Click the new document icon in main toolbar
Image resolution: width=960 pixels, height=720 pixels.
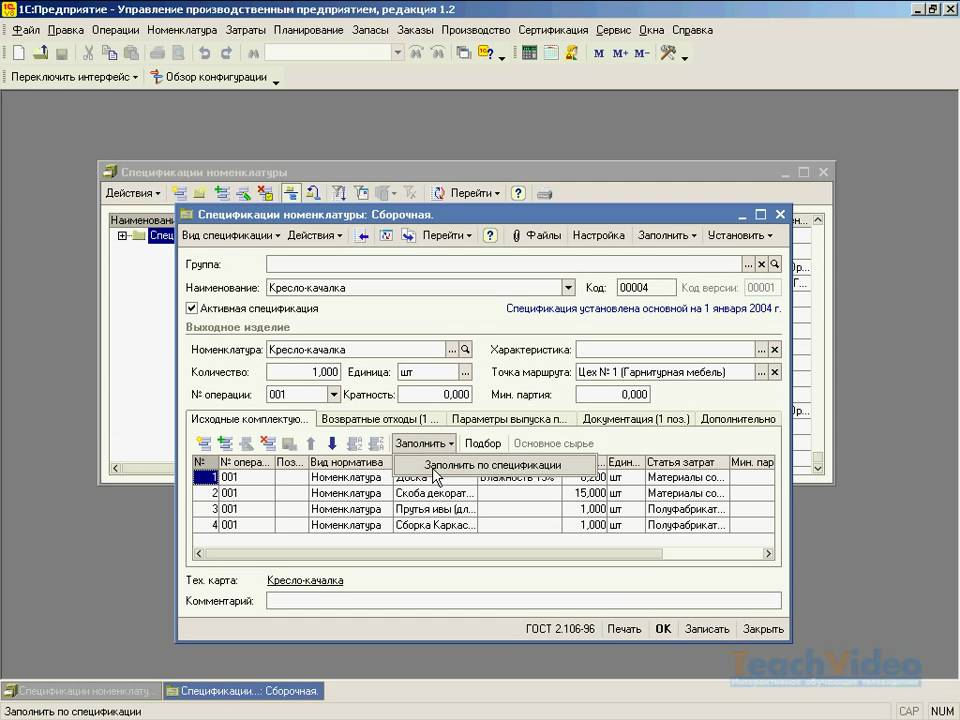click(19, 53)
